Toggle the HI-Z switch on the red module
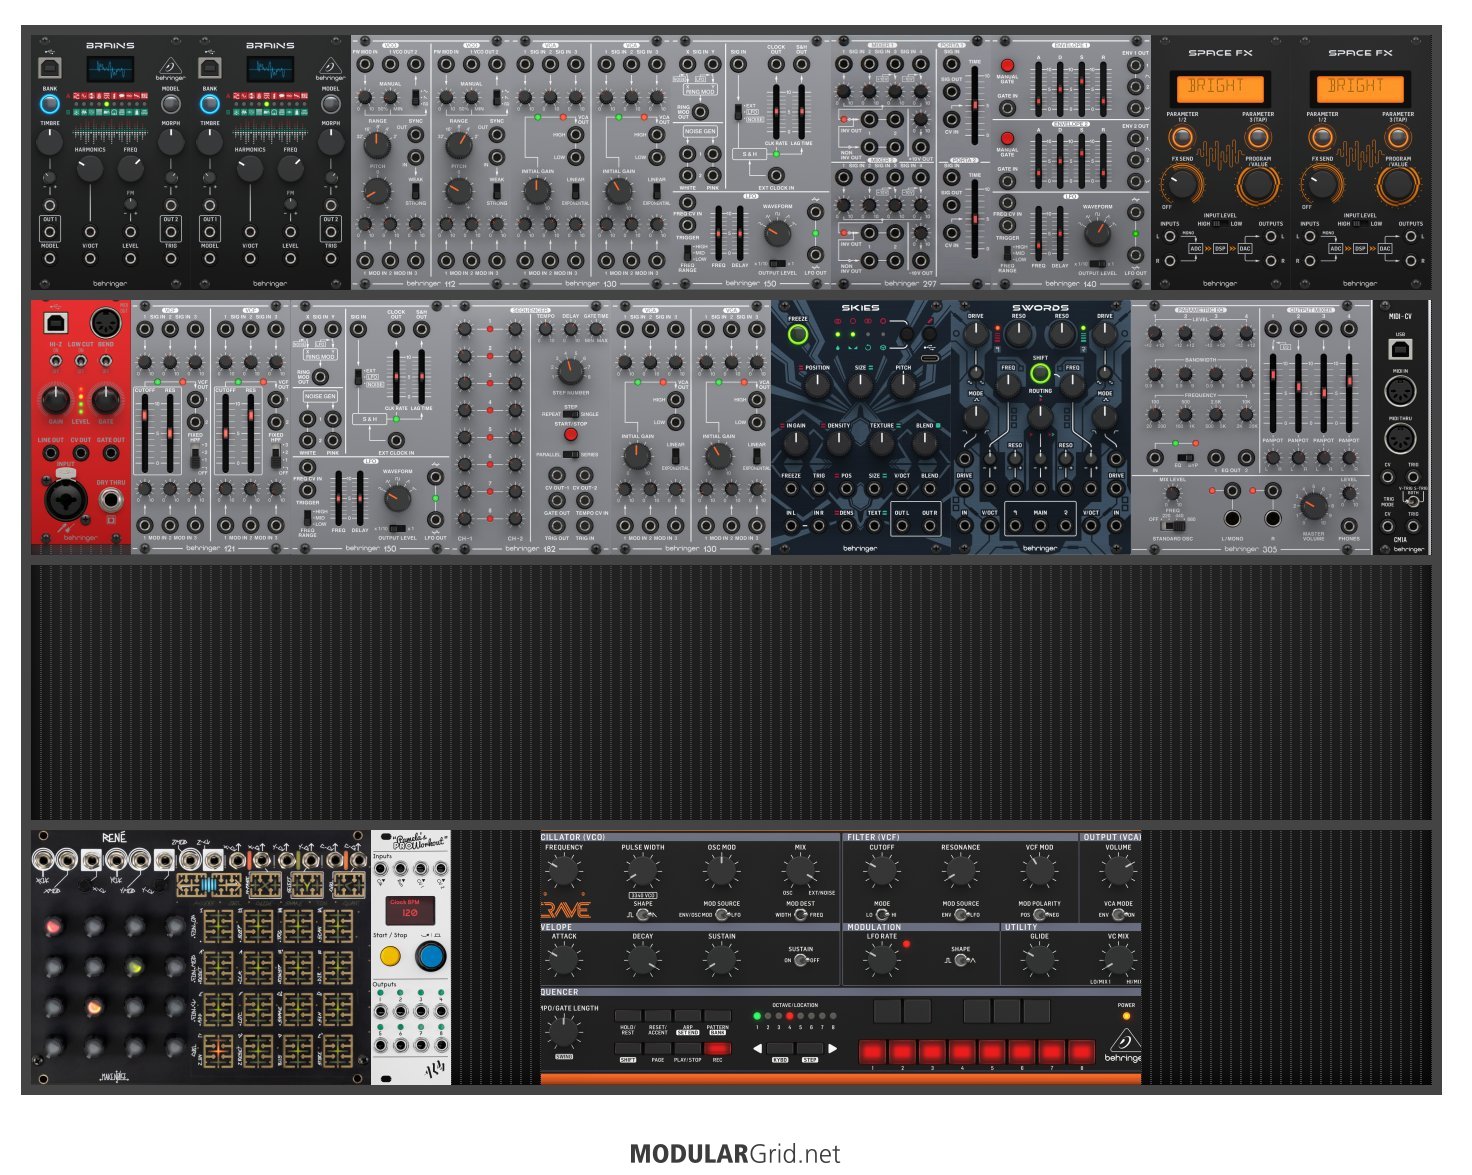This screenshot has width=1472, height=1175. pyautogui.click(x=54, y=360)
